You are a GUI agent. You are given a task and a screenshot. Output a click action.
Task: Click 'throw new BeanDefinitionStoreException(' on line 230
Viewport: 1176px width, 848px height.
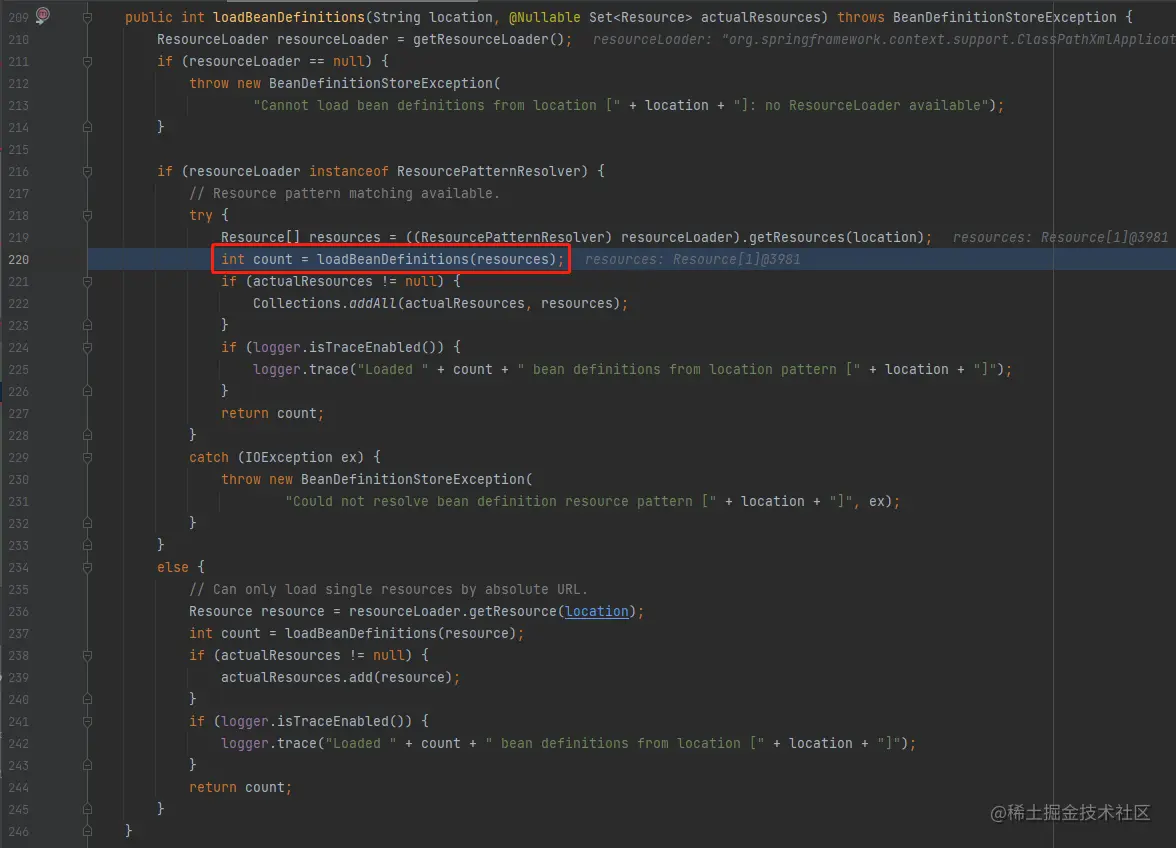tap(376, 480)
